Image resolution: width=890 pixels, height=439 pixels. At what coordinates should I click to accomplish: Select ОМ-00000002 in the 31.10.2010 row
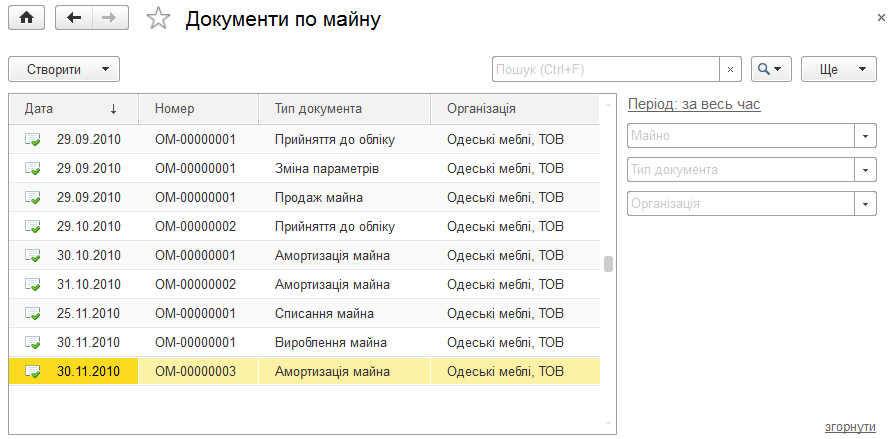coord(199,285)
